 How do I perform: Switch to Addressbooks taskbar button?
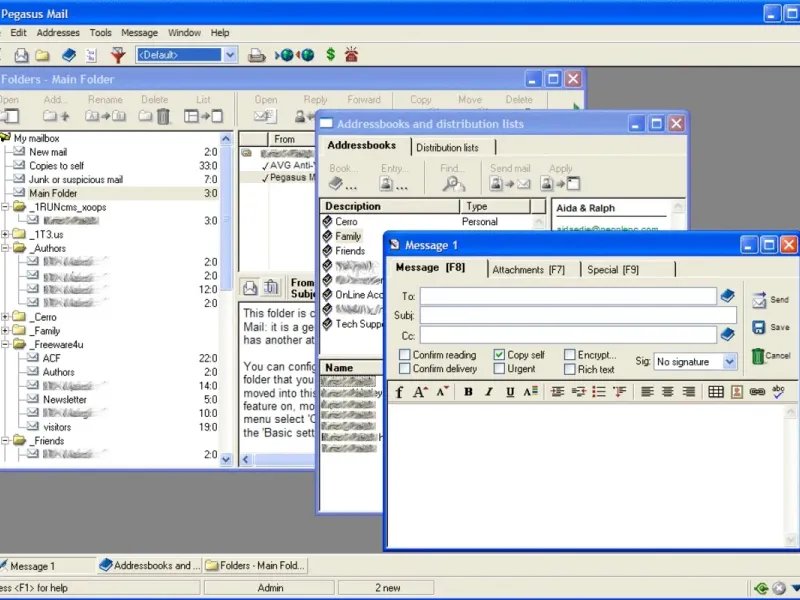149,565
